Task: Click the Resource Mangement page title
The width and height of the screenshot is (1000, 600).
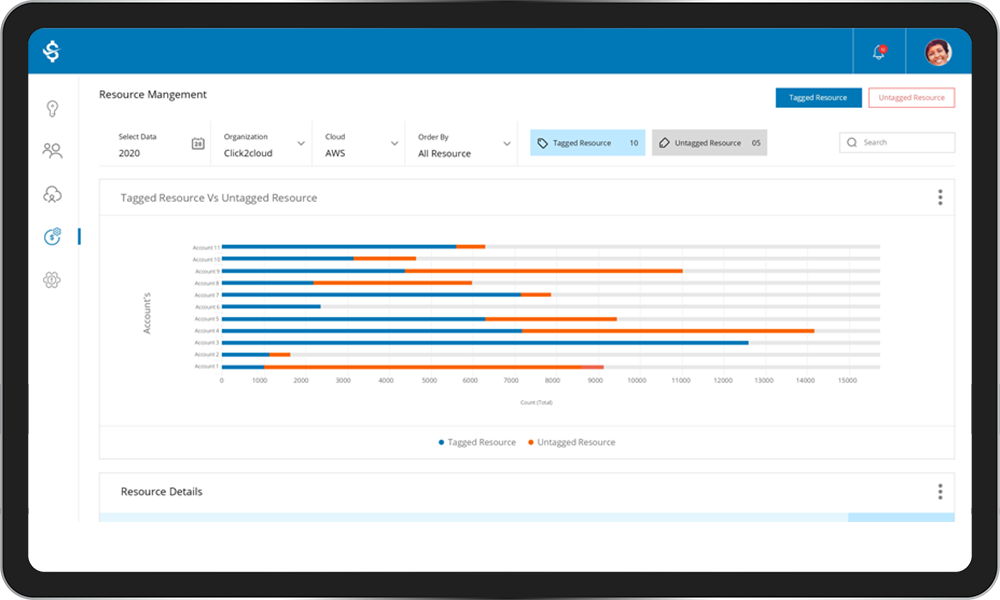Action: coord(153,94)
